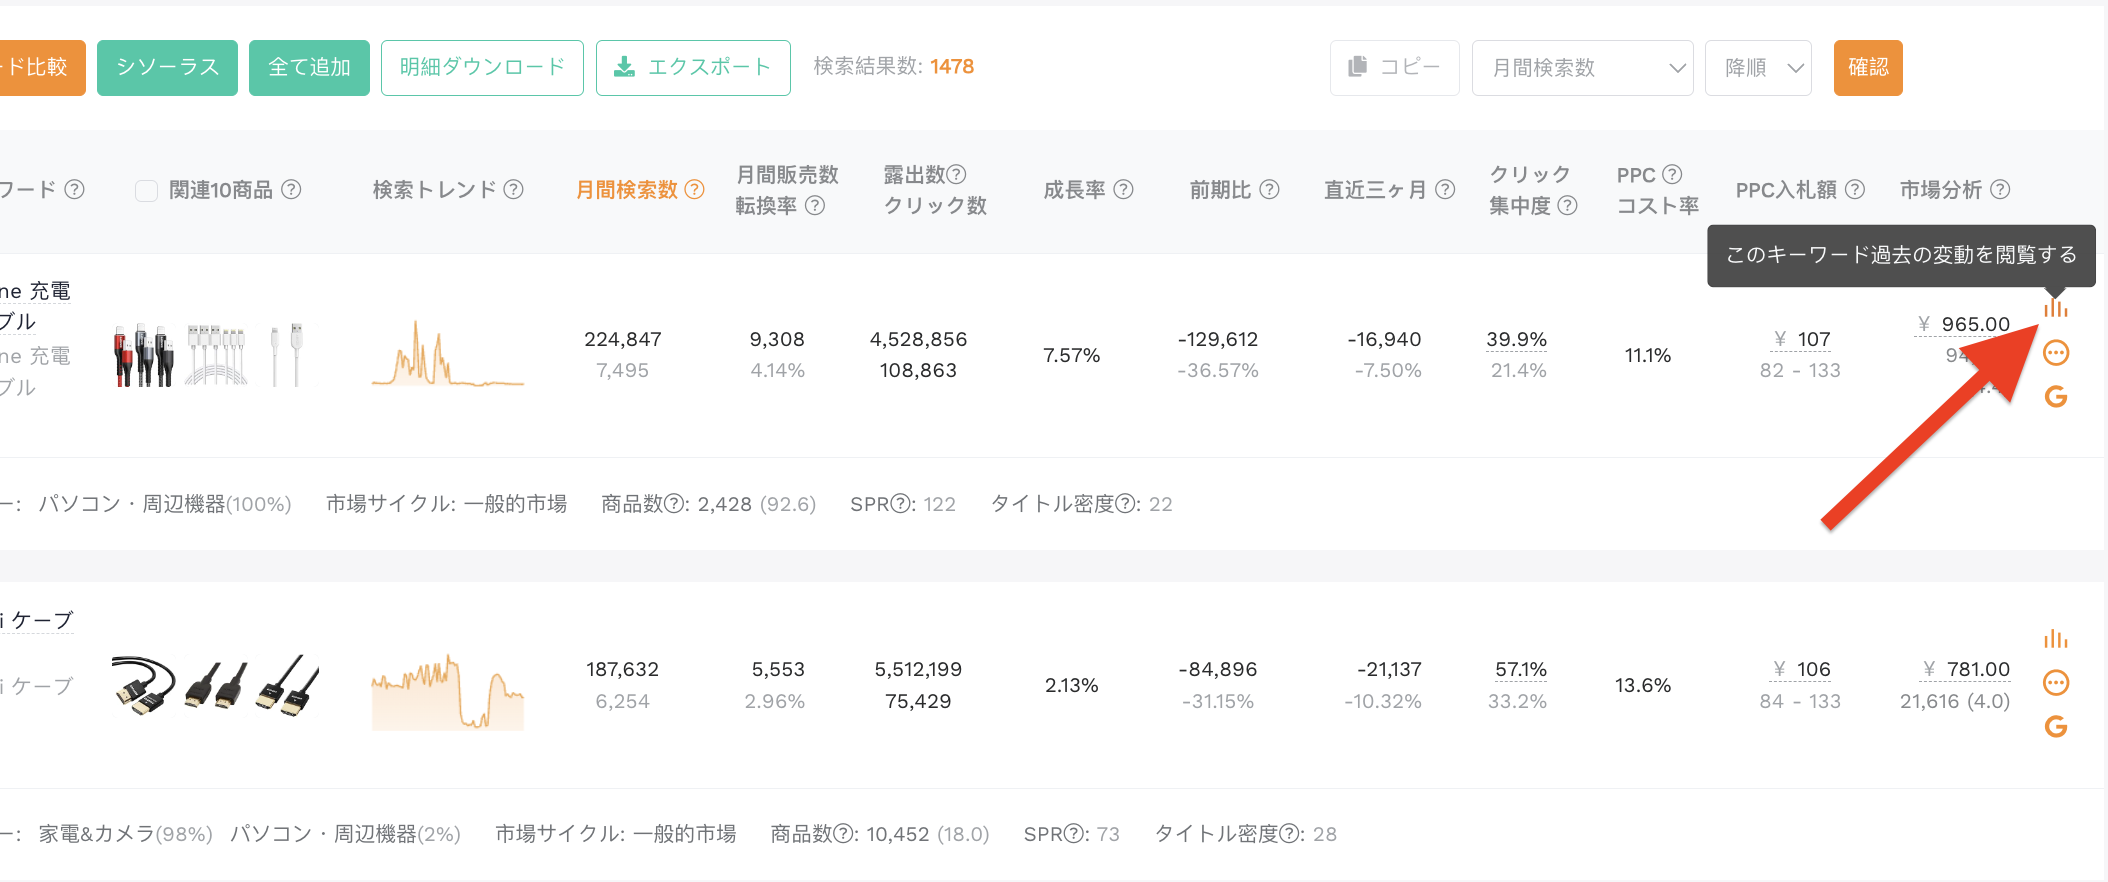Click the help icon beside 月間検索数 column header
Image resolution: width=2108 pixels, height=882 pixels.
tap(694, 189)
